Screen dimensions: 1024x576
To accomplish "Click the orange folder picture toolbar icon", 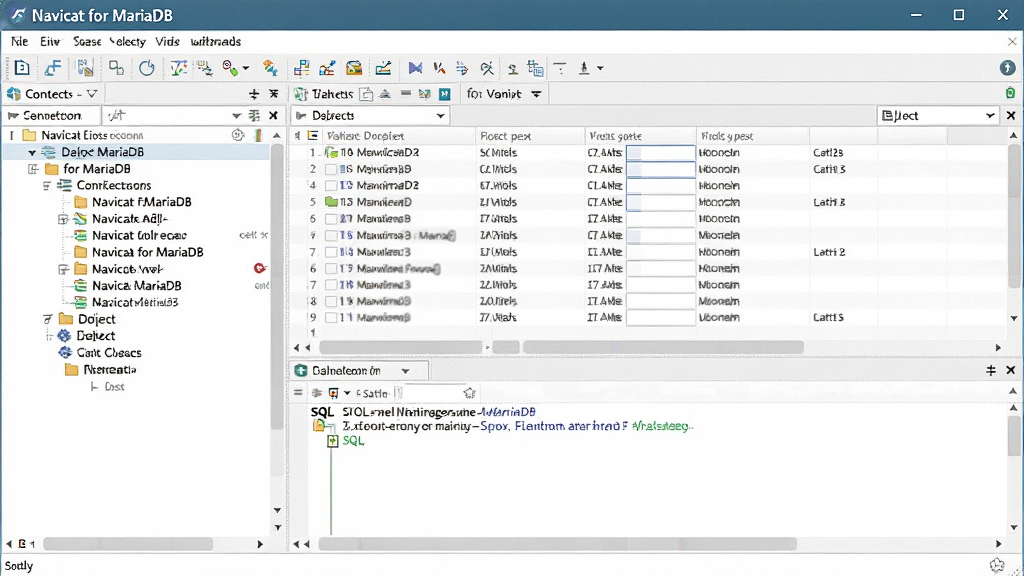I will point(354,68).
